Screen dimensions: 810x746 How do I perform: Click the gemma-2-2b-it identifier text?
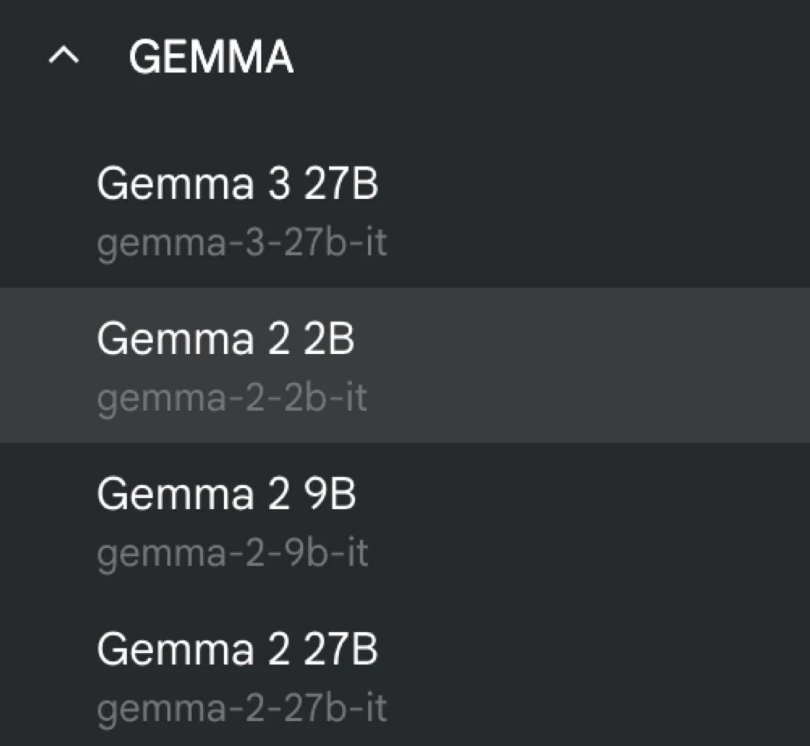232,399
